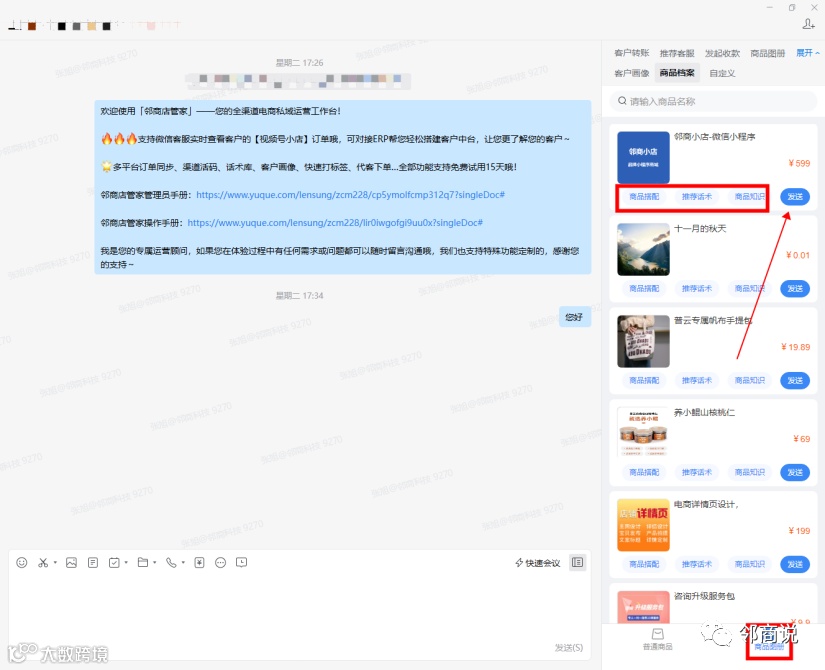Send the 养小鲲山核桃仁 product
This screenshot has width=825, height=670.
click(794, 472)
